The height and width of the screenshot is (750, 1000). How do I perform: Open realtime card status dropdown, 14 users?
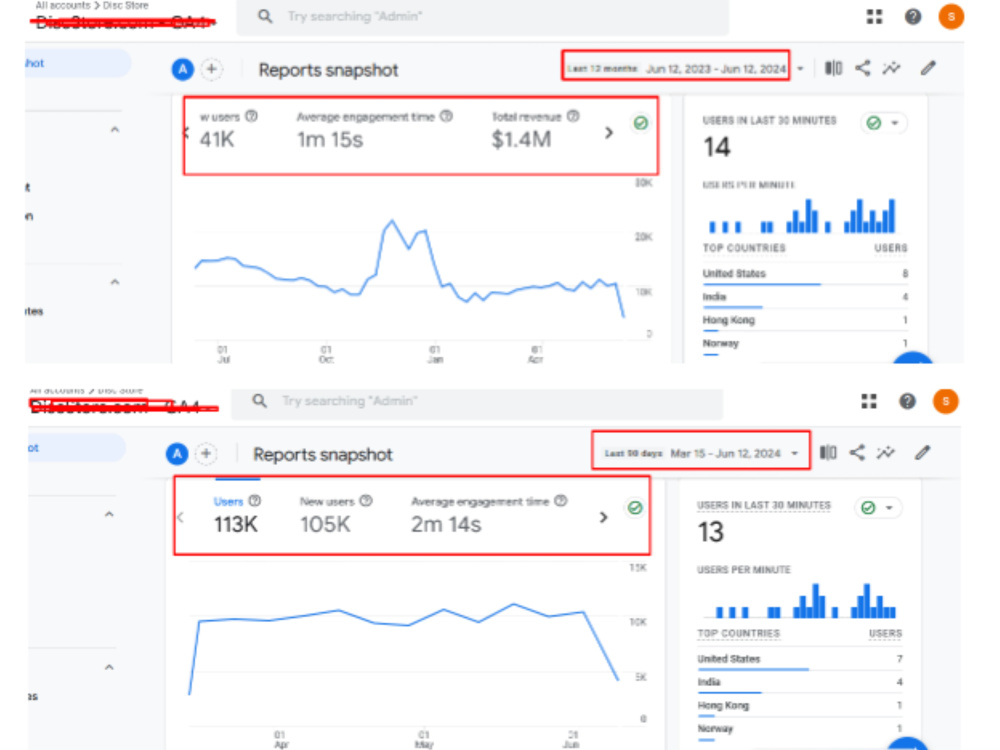pyautogui.click(x=883, y=123)
